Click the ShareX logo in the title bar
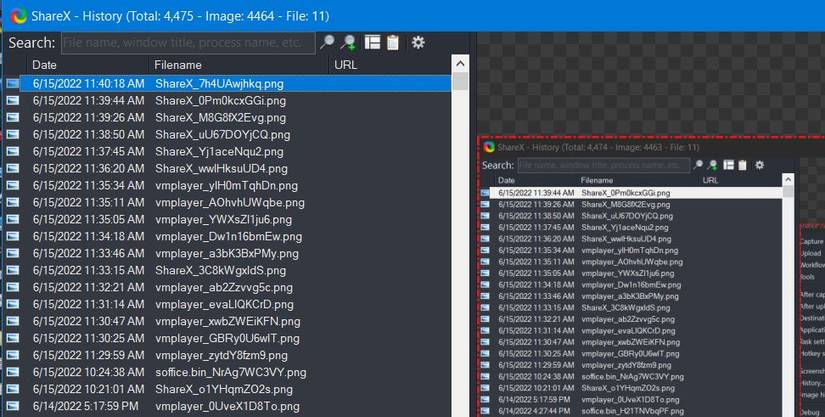This screenshot has height=417, width=825. coord(19,16)
